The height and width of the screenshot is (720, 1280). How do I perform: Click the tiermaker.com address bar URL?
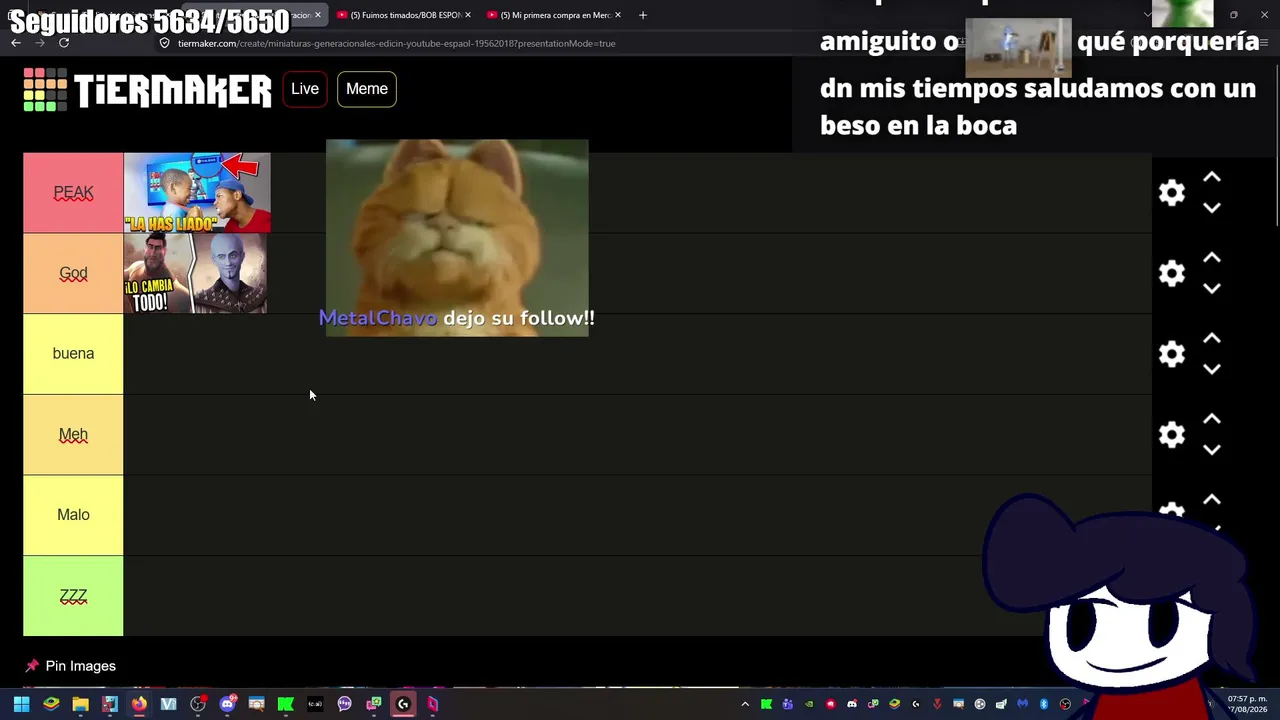(x=396, y=43)
